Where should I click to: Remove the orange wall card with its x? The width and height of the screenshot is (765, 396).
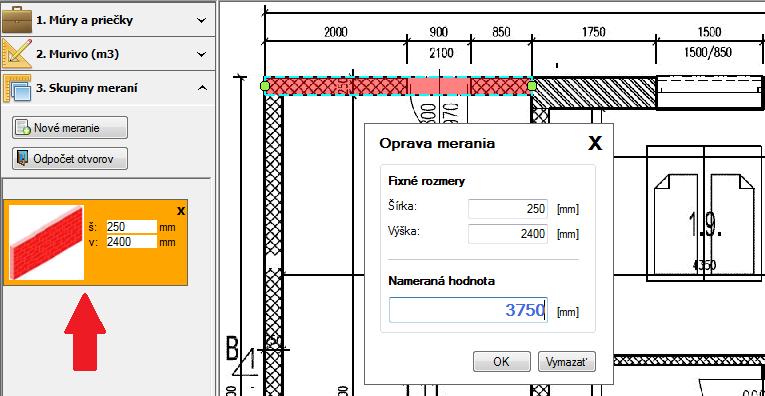point(181,211)
